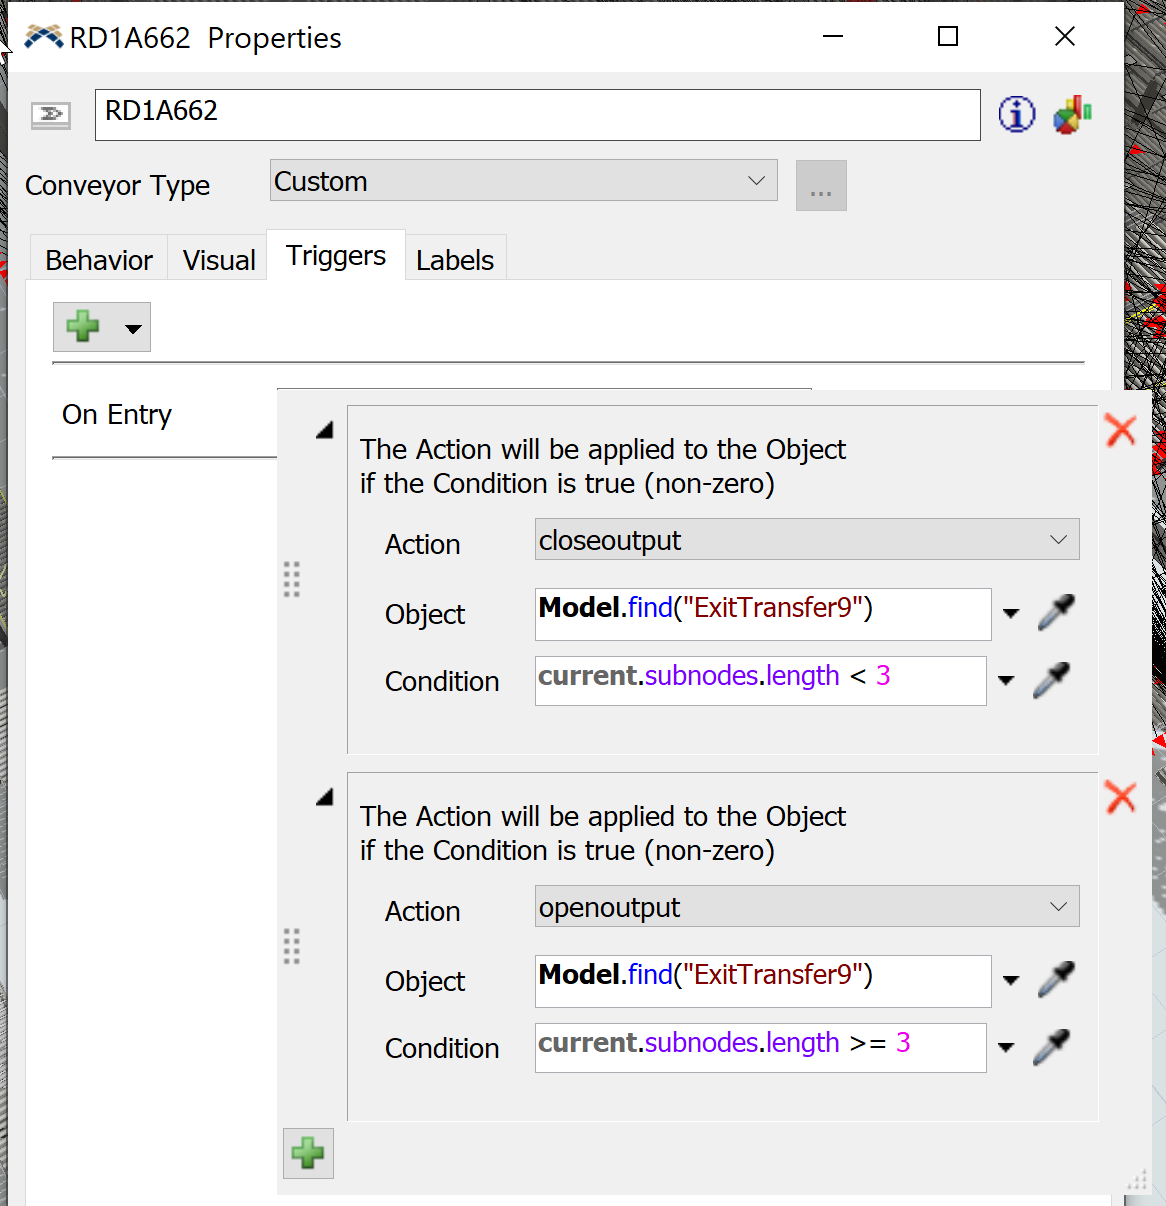Viewport: 1166px width, 1206px height.
Task: Click the blue info help icon
Action: pyautogui.click(x=1016, y=114)
